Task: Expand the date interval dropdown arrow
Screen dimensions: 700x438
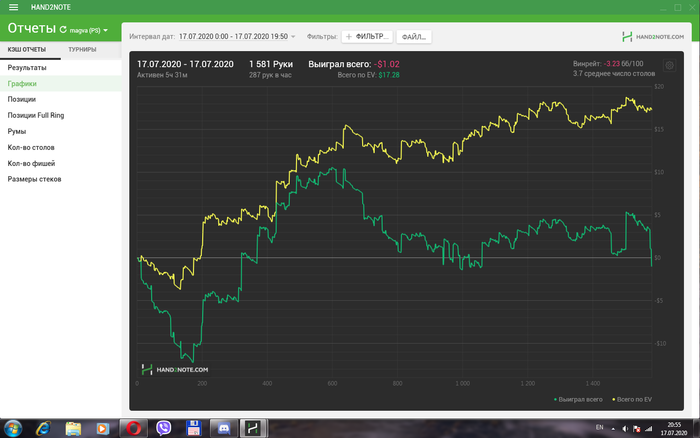Action: [x=293, y=37]
